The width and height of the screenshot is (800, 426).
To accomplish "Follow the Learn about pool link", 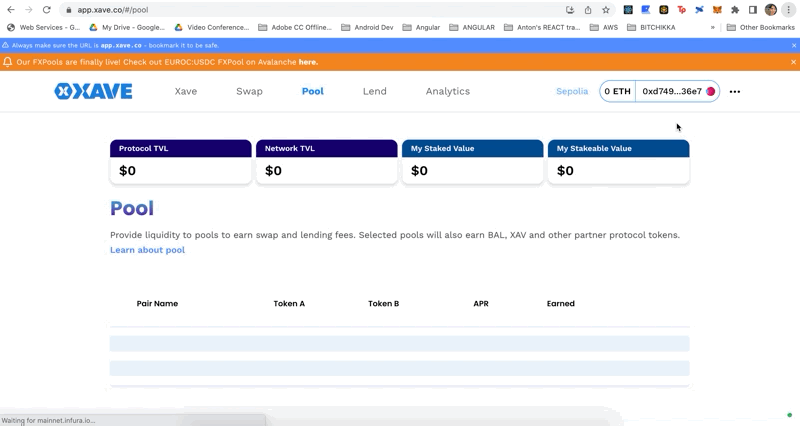I will tap(147, 250).
